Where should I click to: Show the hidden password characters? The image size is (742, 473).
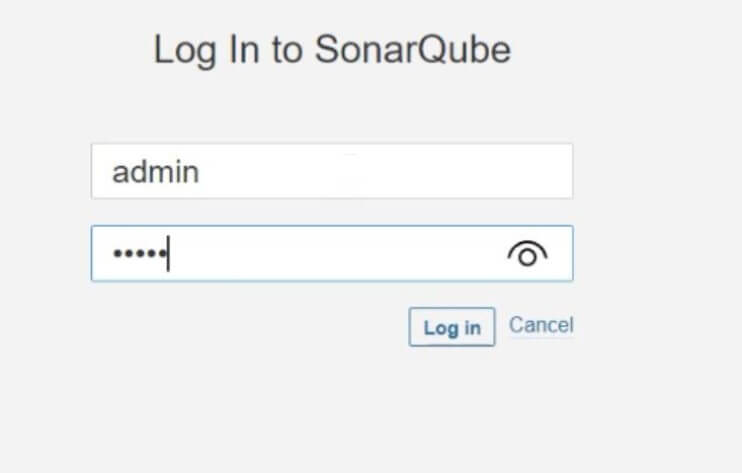point(527,254)
